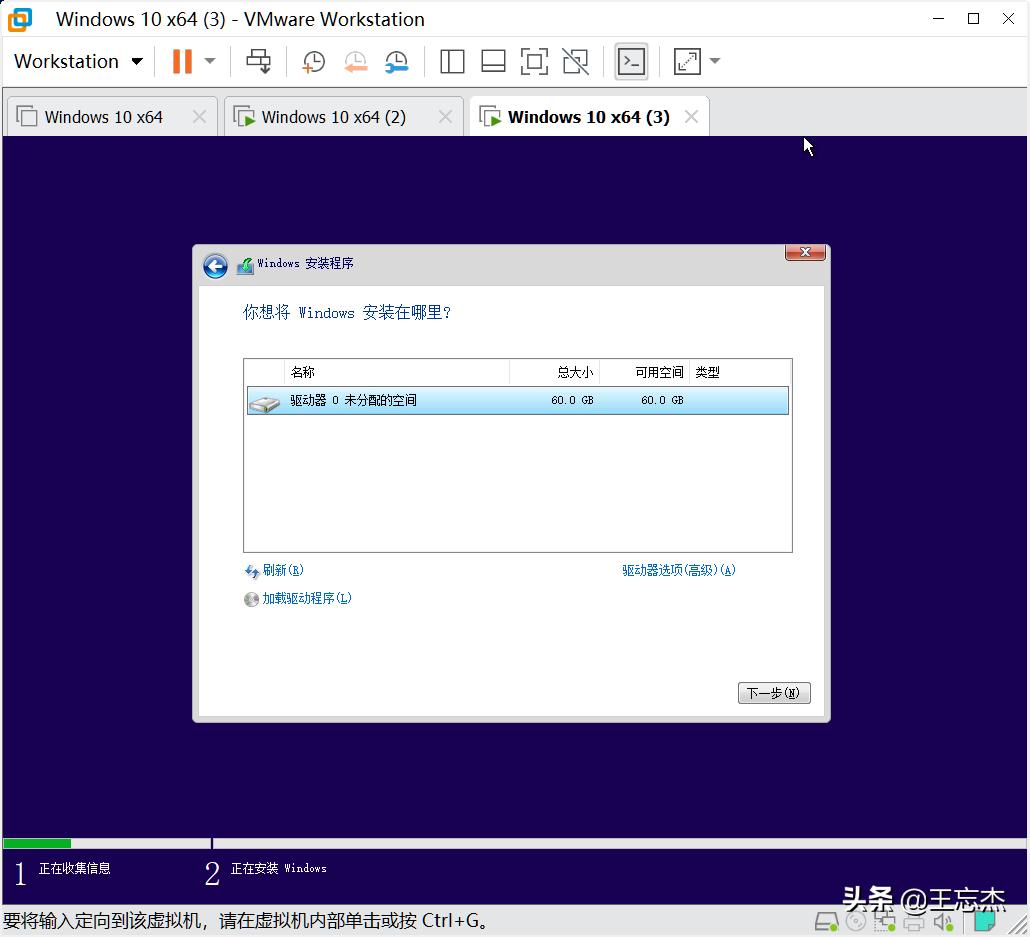The height and width of the screenshot is (937, 1030).
Task: Open the fit guest display dropdown arrow
Action: [714, 61]
